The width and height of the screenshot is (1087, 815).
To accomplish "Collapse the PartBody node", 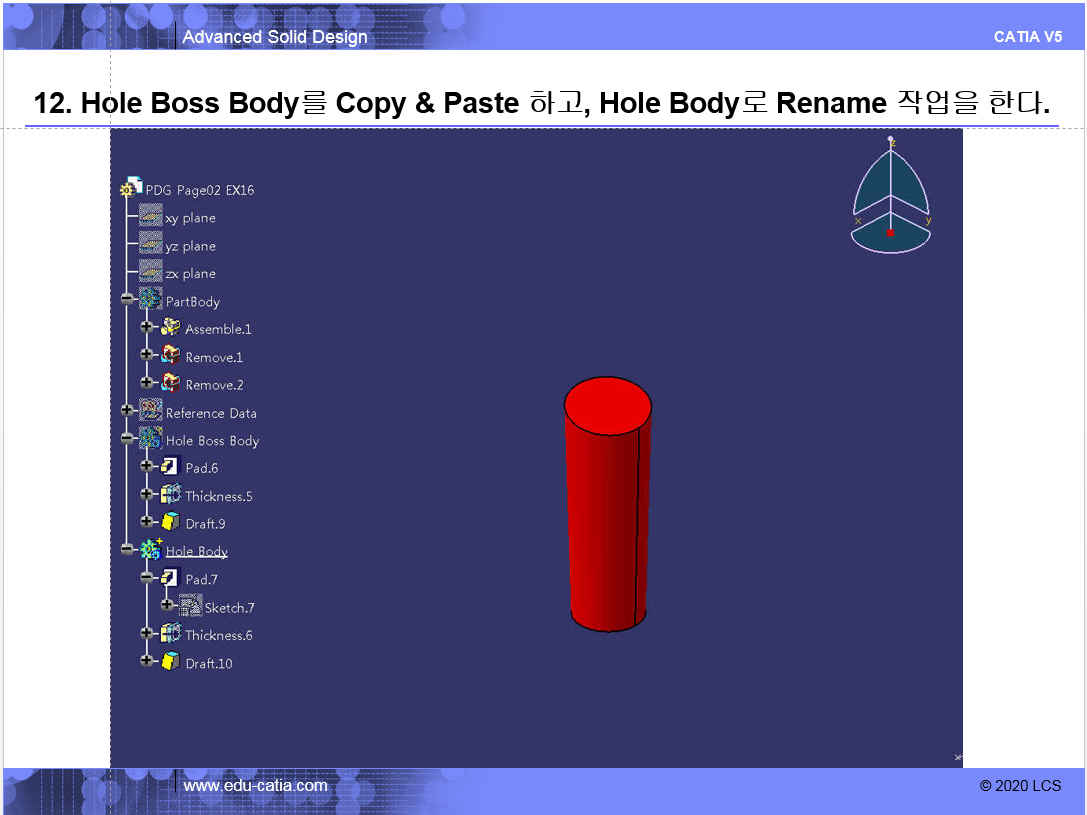I will click(x=127, y=300).
